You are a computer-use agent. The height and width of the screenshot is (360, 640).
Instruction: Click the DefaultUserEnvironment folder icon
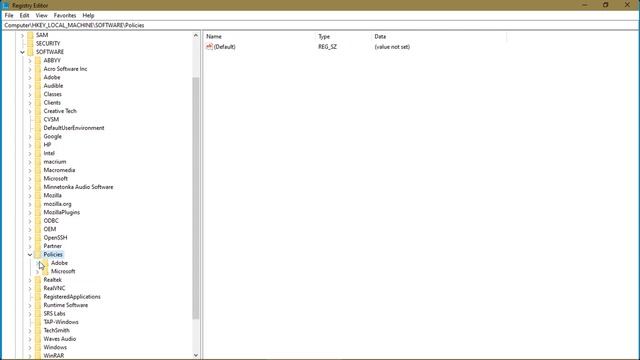(38, 128)
